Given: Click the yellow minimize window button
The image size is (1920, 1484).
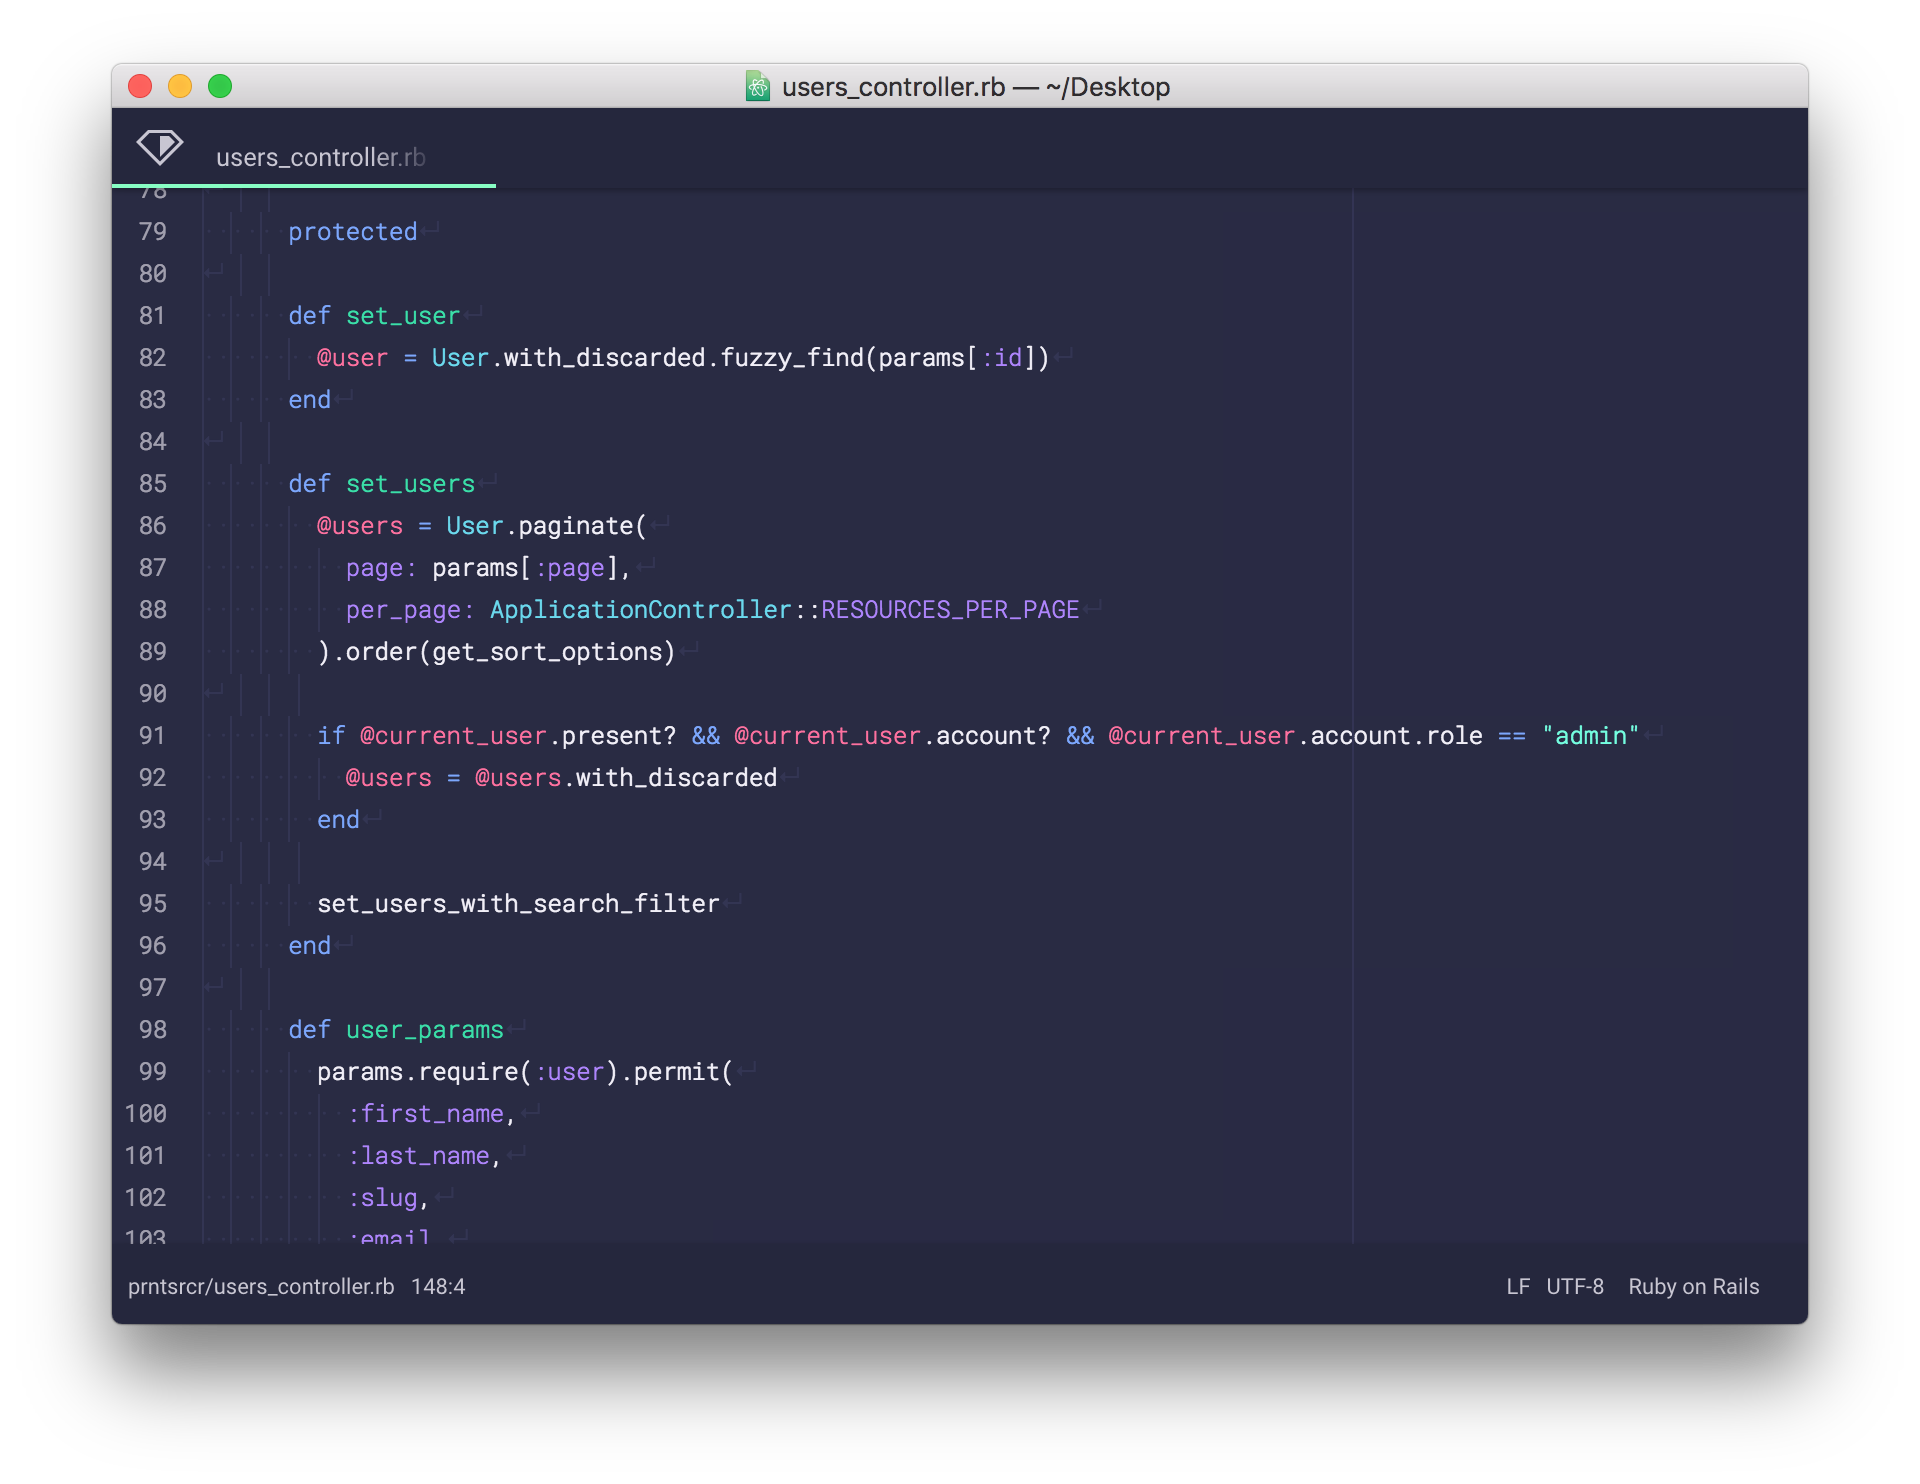Looking at the screenshot, I should pos(180,87).
